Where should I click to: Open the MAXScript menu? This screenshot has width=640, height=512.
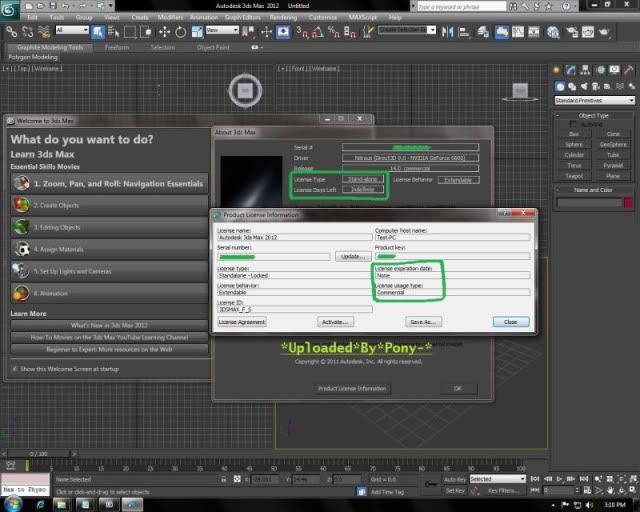(363, 18)
